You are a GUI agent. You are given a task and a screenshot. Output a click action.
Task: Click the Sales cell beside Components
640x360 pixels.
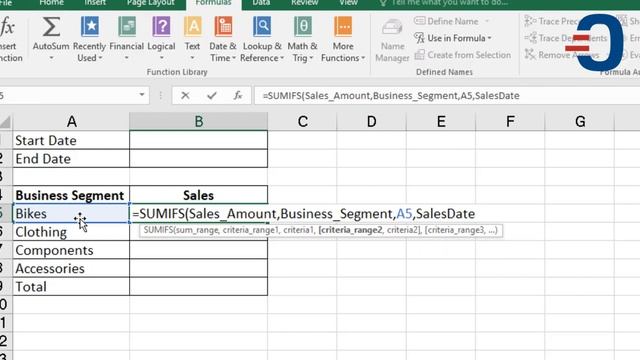pos(198,250)
